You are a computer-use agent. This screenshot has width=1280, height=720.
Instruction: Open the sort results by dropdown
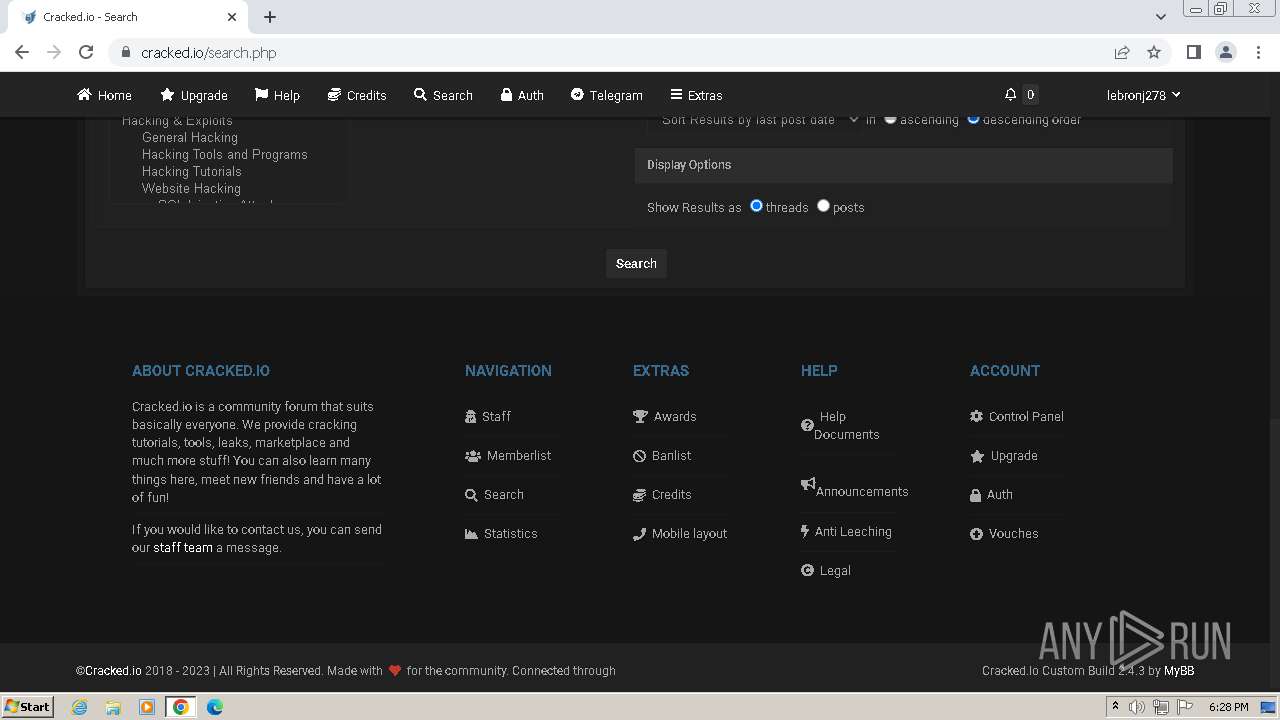(755, 120)
